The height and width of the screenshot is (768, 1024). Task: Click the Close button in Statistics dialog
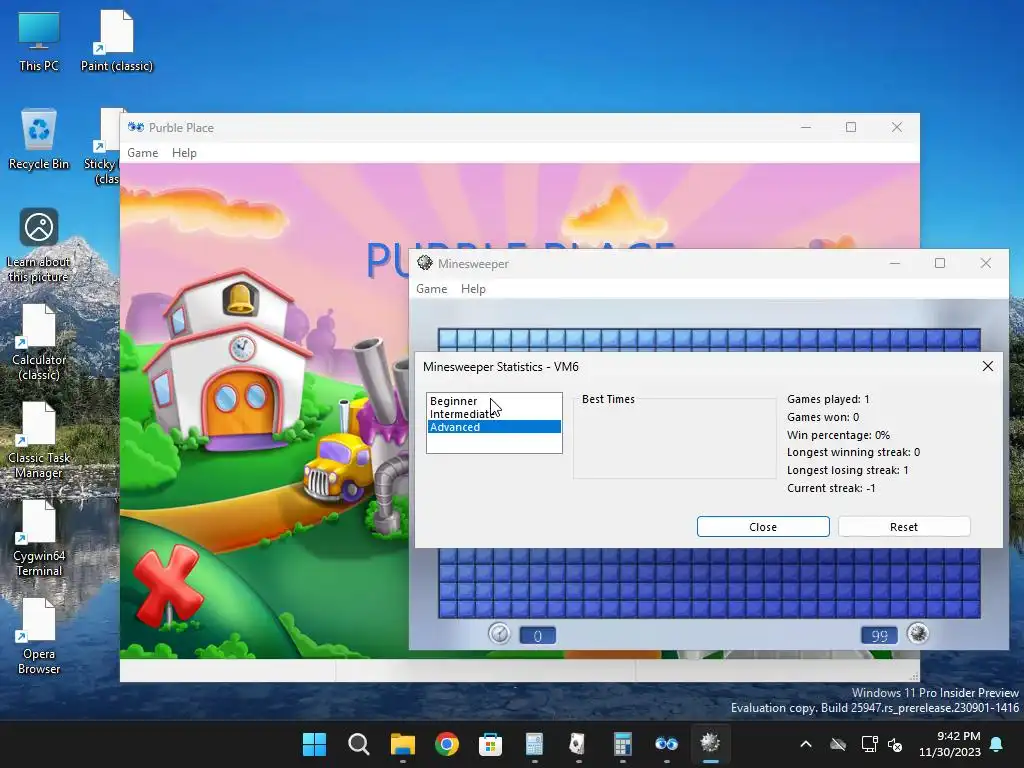[763, 526]
